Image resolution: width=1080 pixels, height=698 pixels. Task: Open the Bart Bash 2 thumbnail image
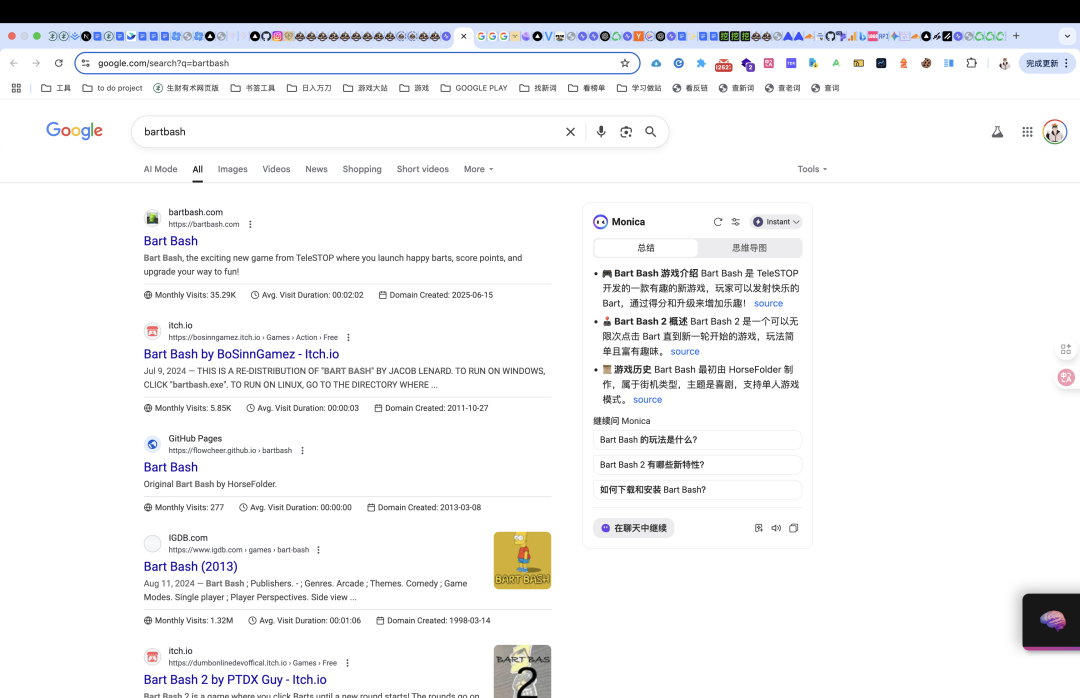point(522,671)
